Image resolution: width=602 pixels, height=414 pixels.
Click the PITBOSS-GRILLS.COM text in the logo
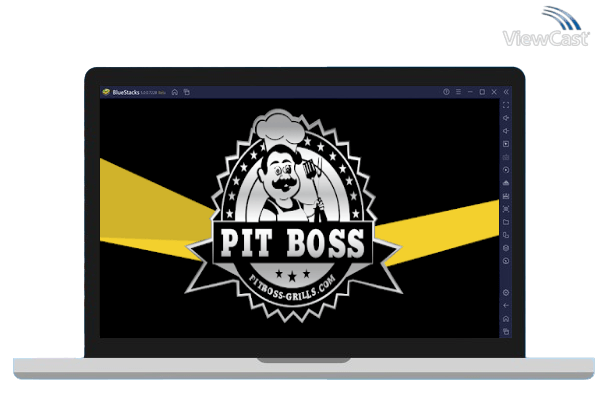(292, 288)
